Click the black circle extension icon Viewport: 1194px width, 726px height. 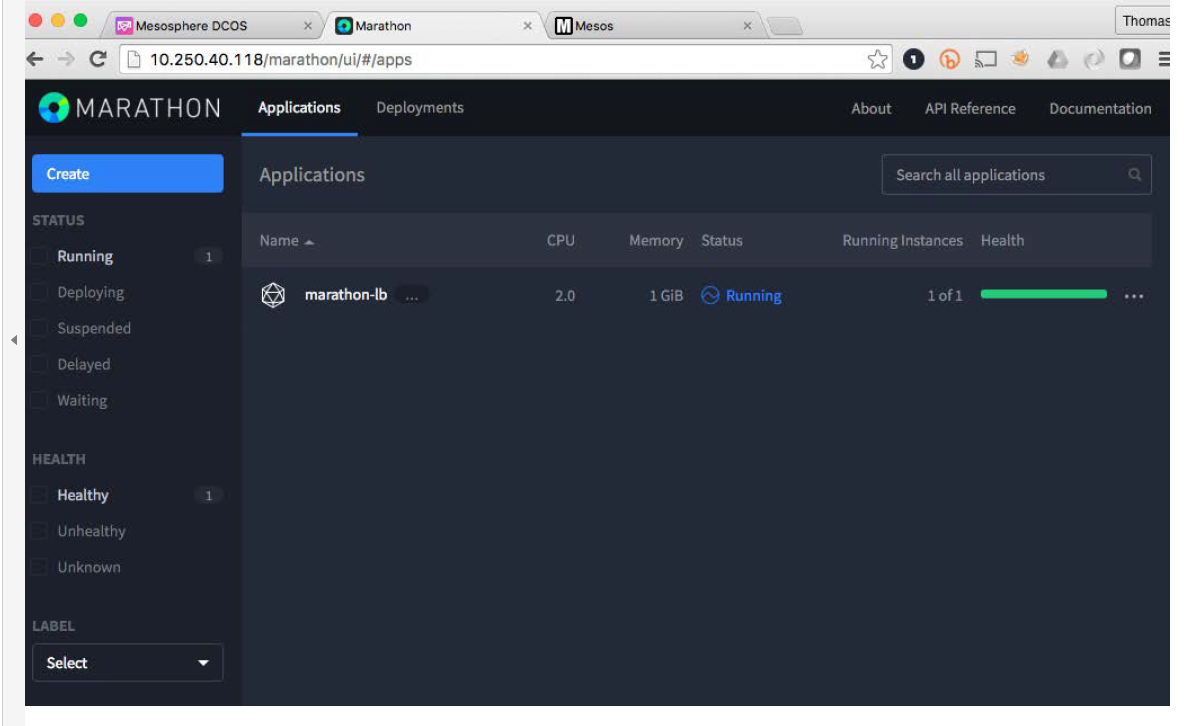tap(914, 59)
